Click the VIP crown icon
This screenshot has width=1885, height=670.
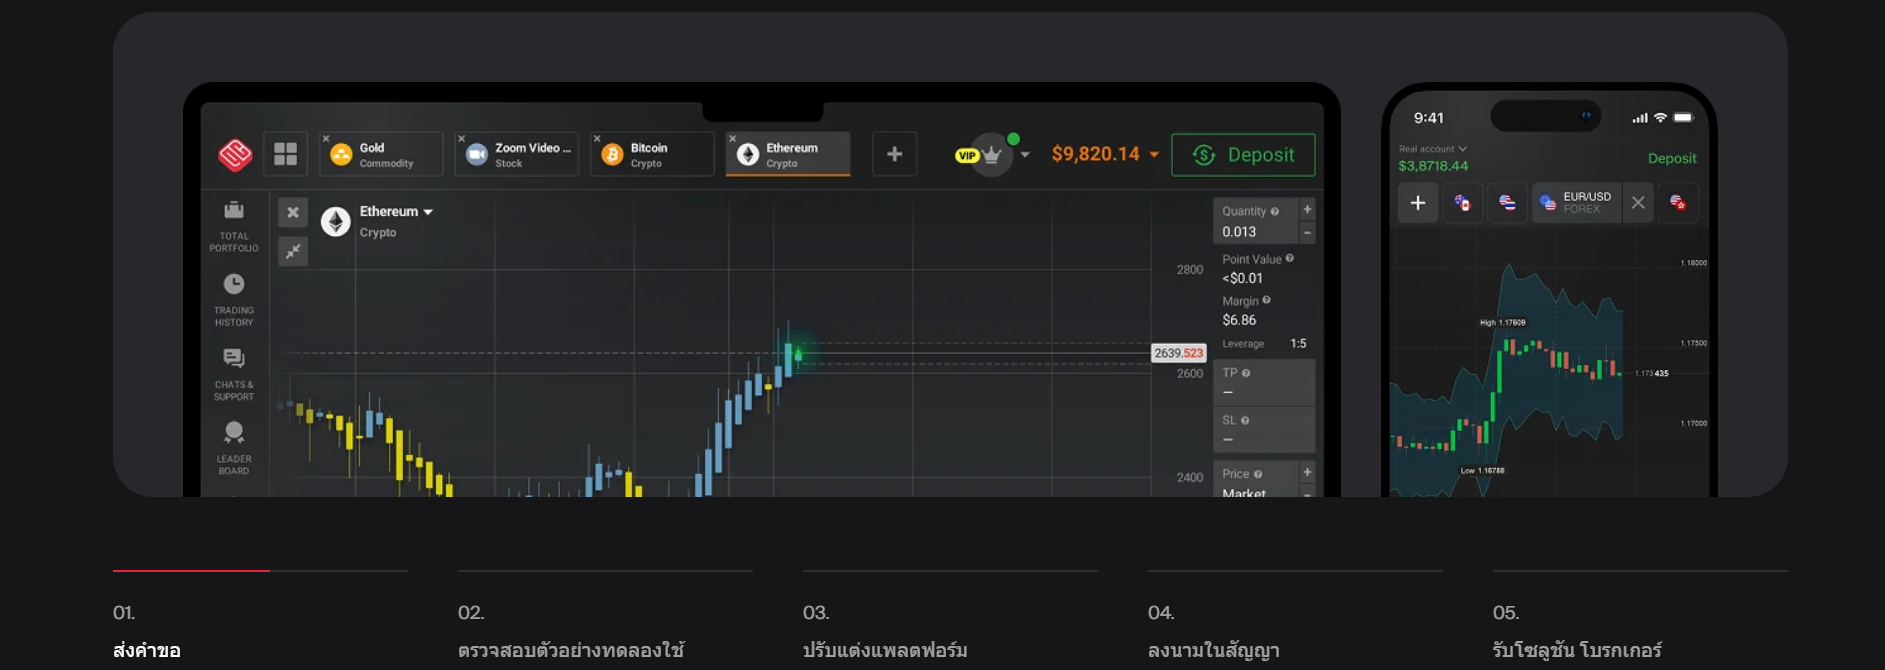[x=990, y=155]
